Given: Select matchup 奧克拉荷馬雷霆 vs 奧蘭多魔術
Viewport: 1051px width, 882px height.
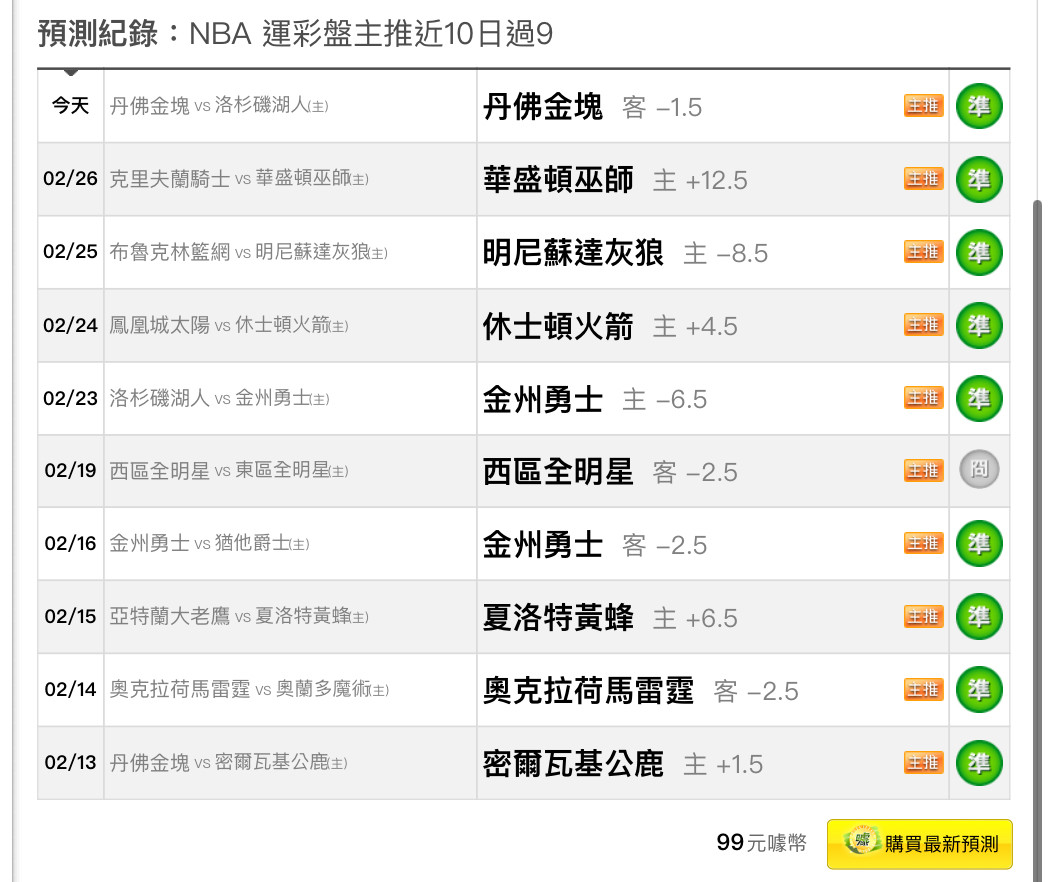Looking at the screenshot, I should tap(249, 690).
